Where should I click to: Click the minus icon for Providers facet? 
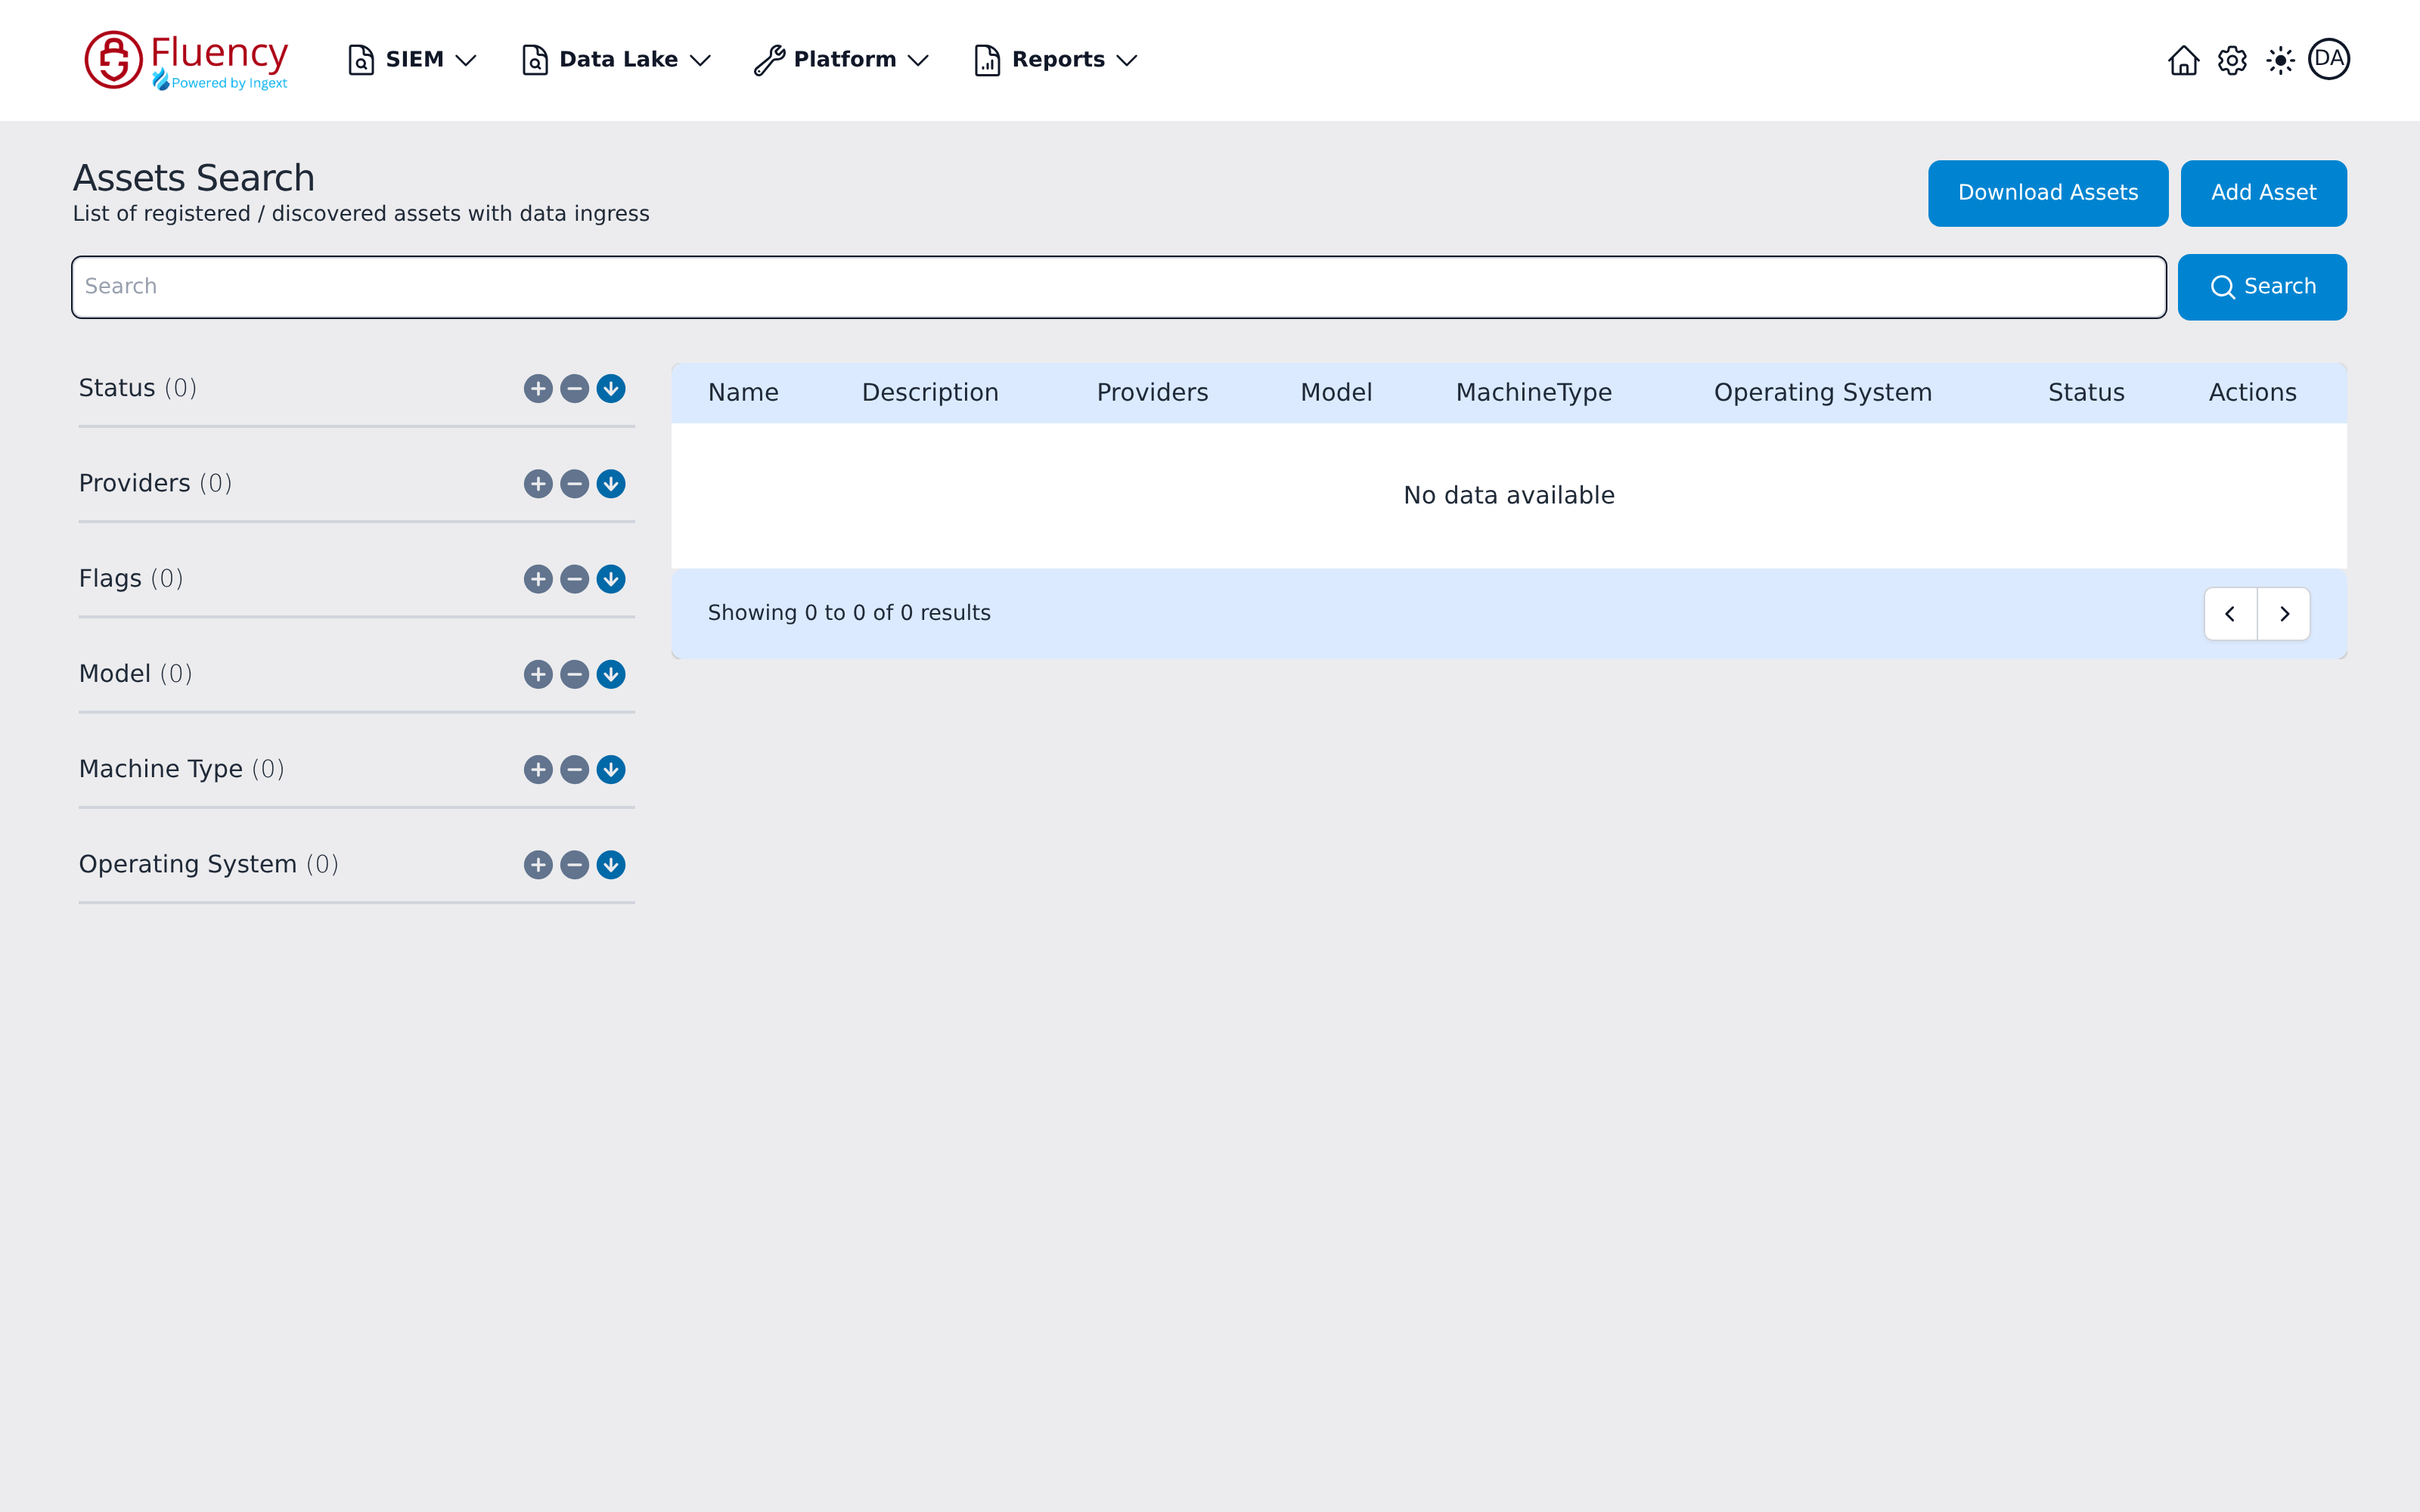(574, 484)
